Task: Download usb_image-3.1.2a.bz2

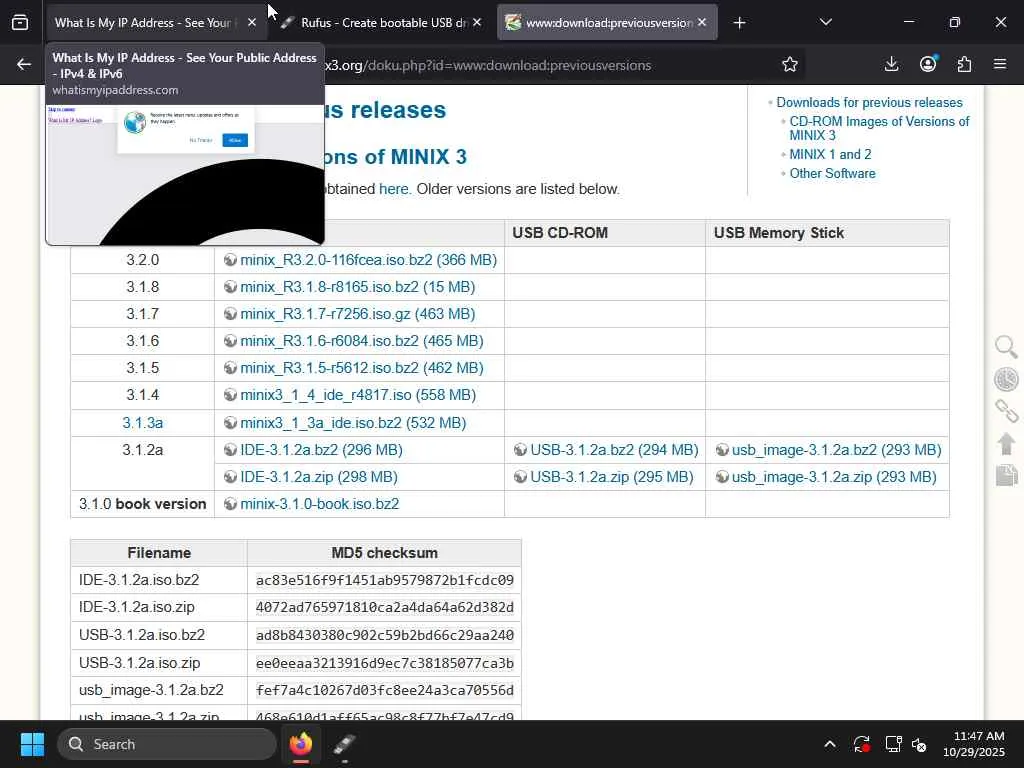Action: (x=837, y=450)
